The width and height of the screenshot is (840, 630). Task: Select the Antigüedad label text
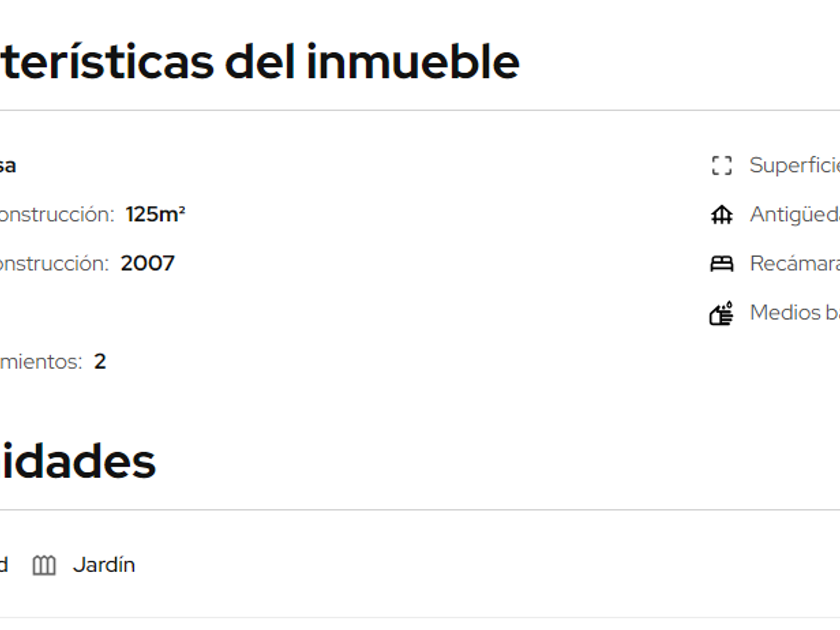(x=794, y=215)
